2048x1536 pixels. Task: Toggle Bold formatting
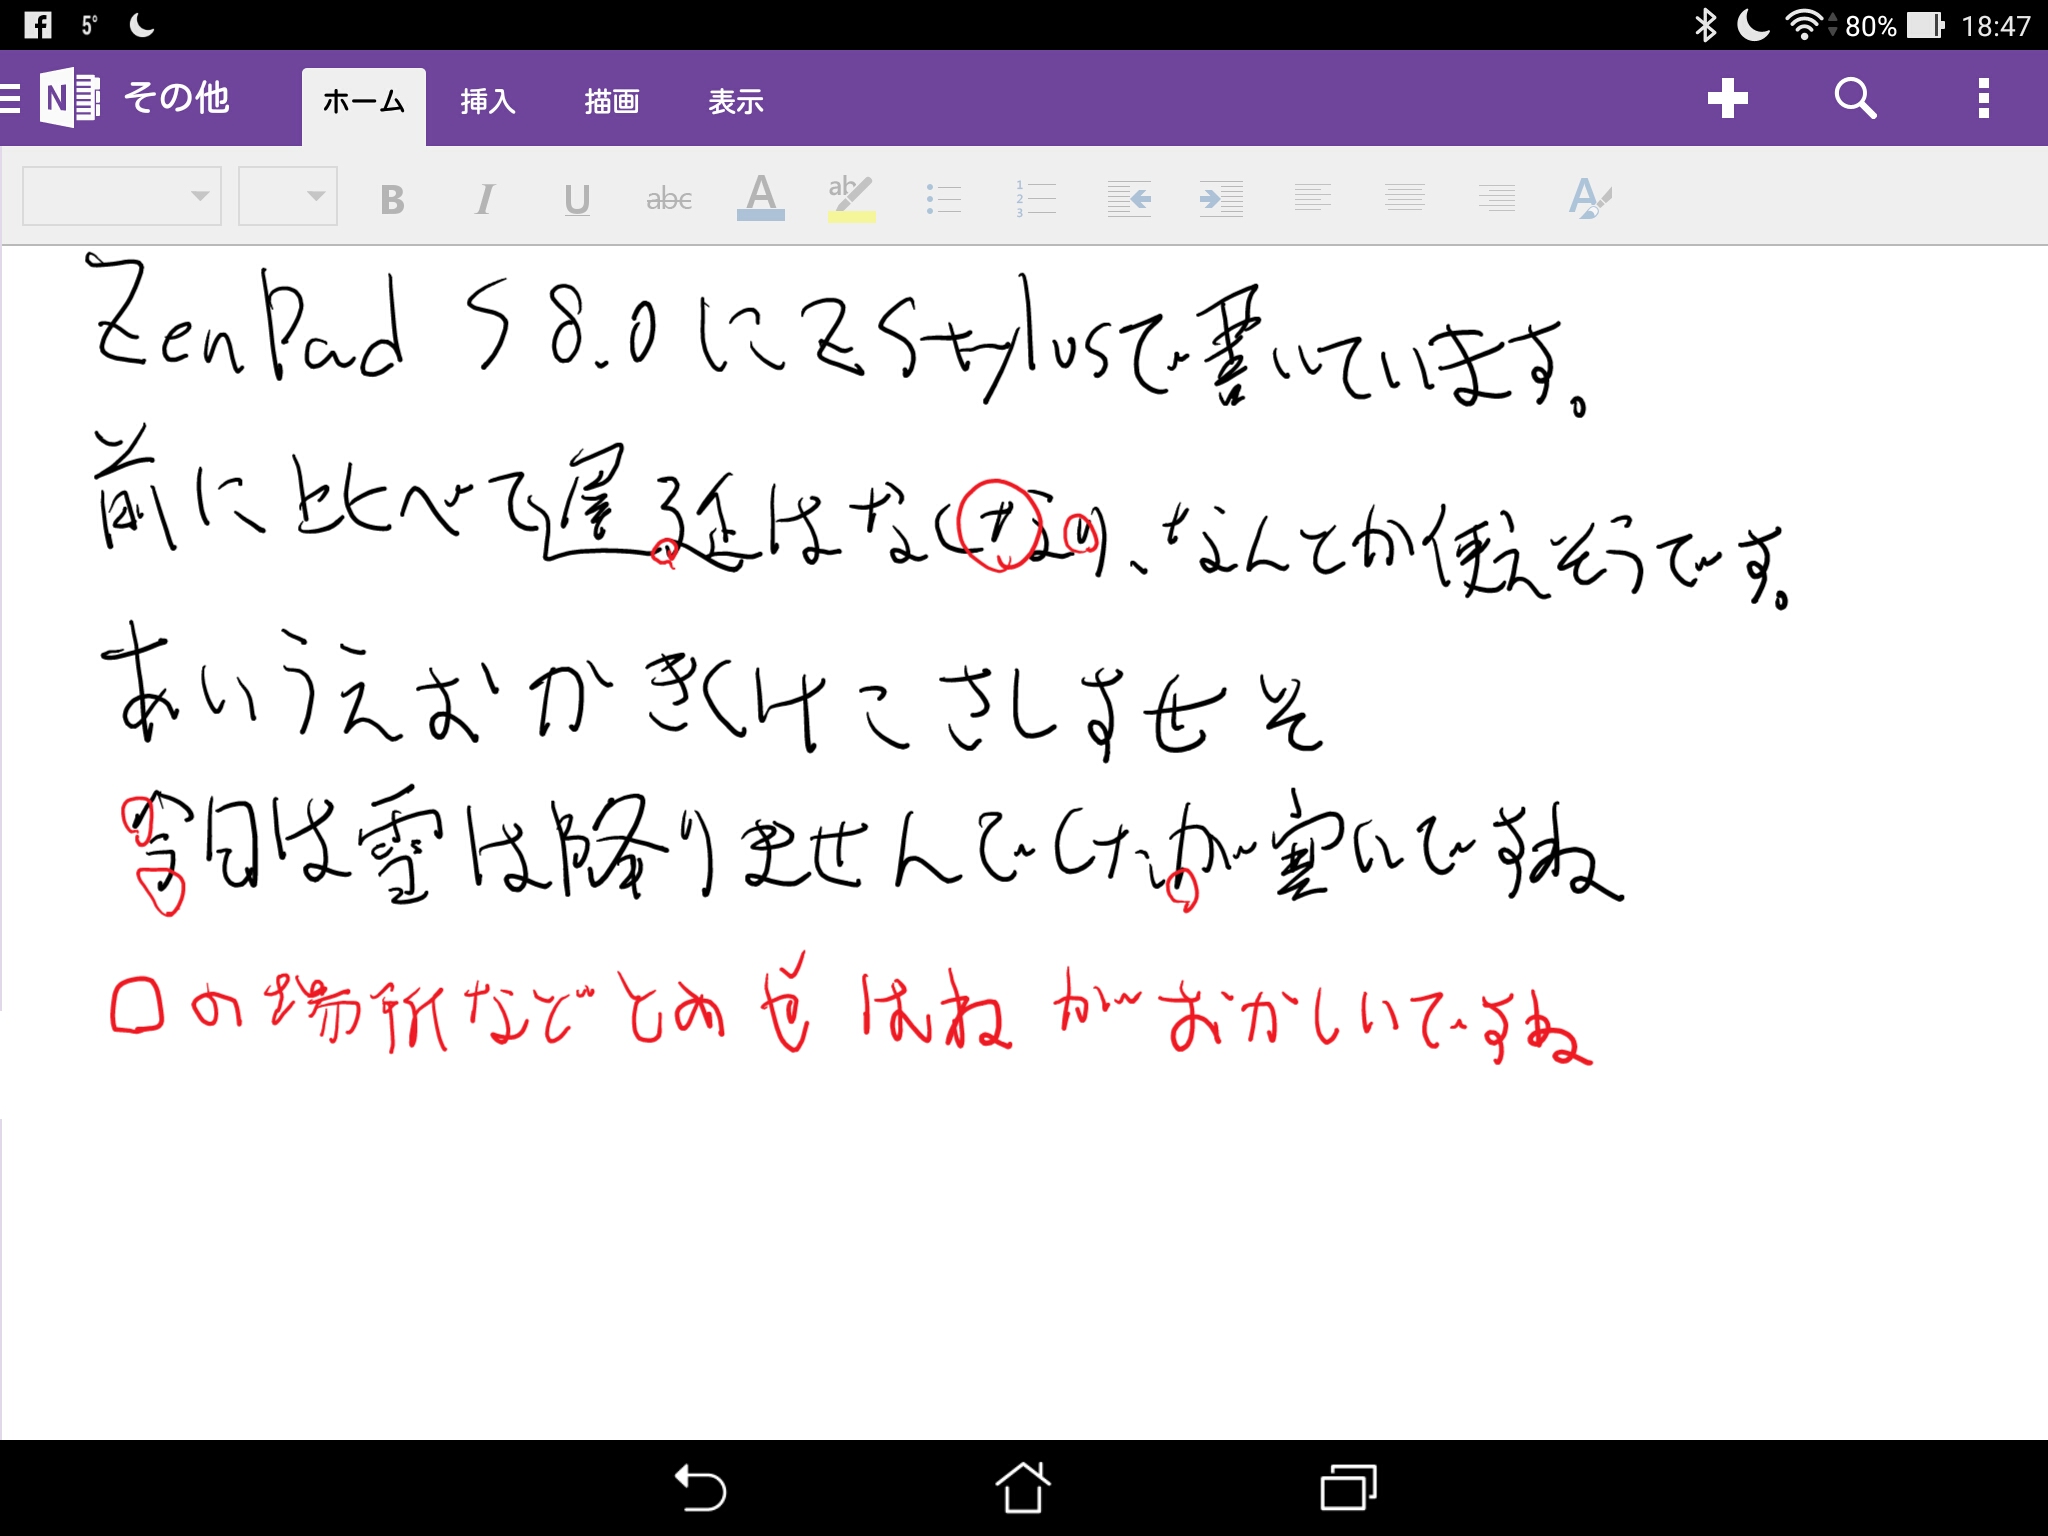pyautogui.click(x=392, y=199)
